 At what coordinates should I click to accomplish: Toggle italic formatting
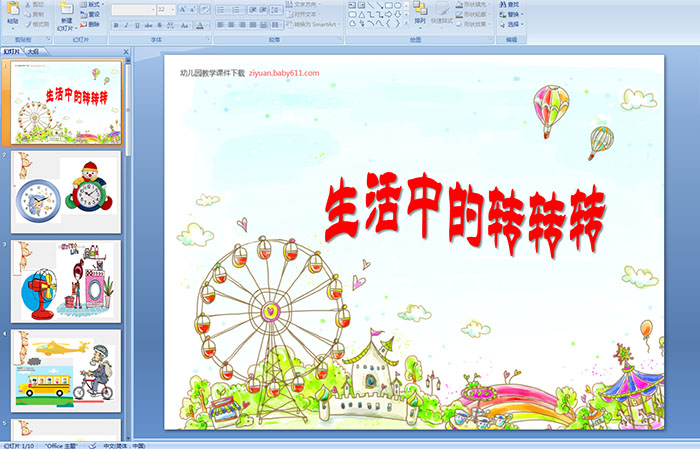tap(126, 25)
